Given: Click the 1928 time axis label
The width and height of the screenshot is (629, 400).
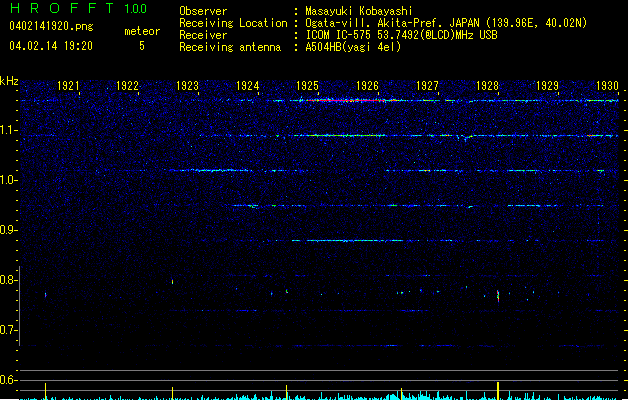Looking at the screenshot, I should coord(487,86).
